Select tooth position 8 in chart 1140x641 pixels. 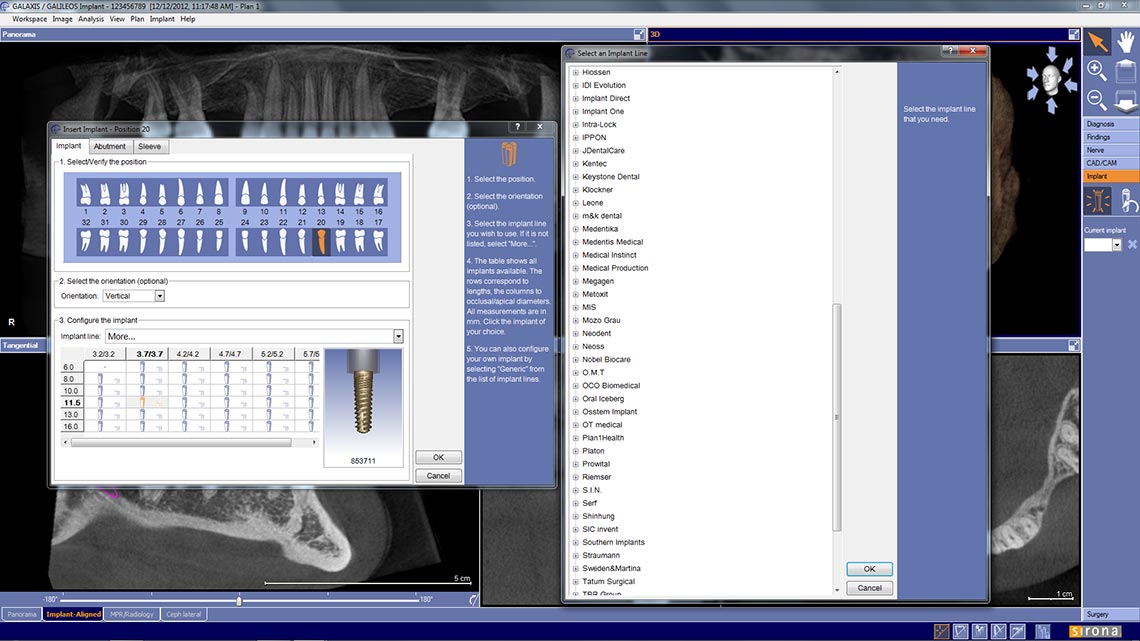coord(218,193)
